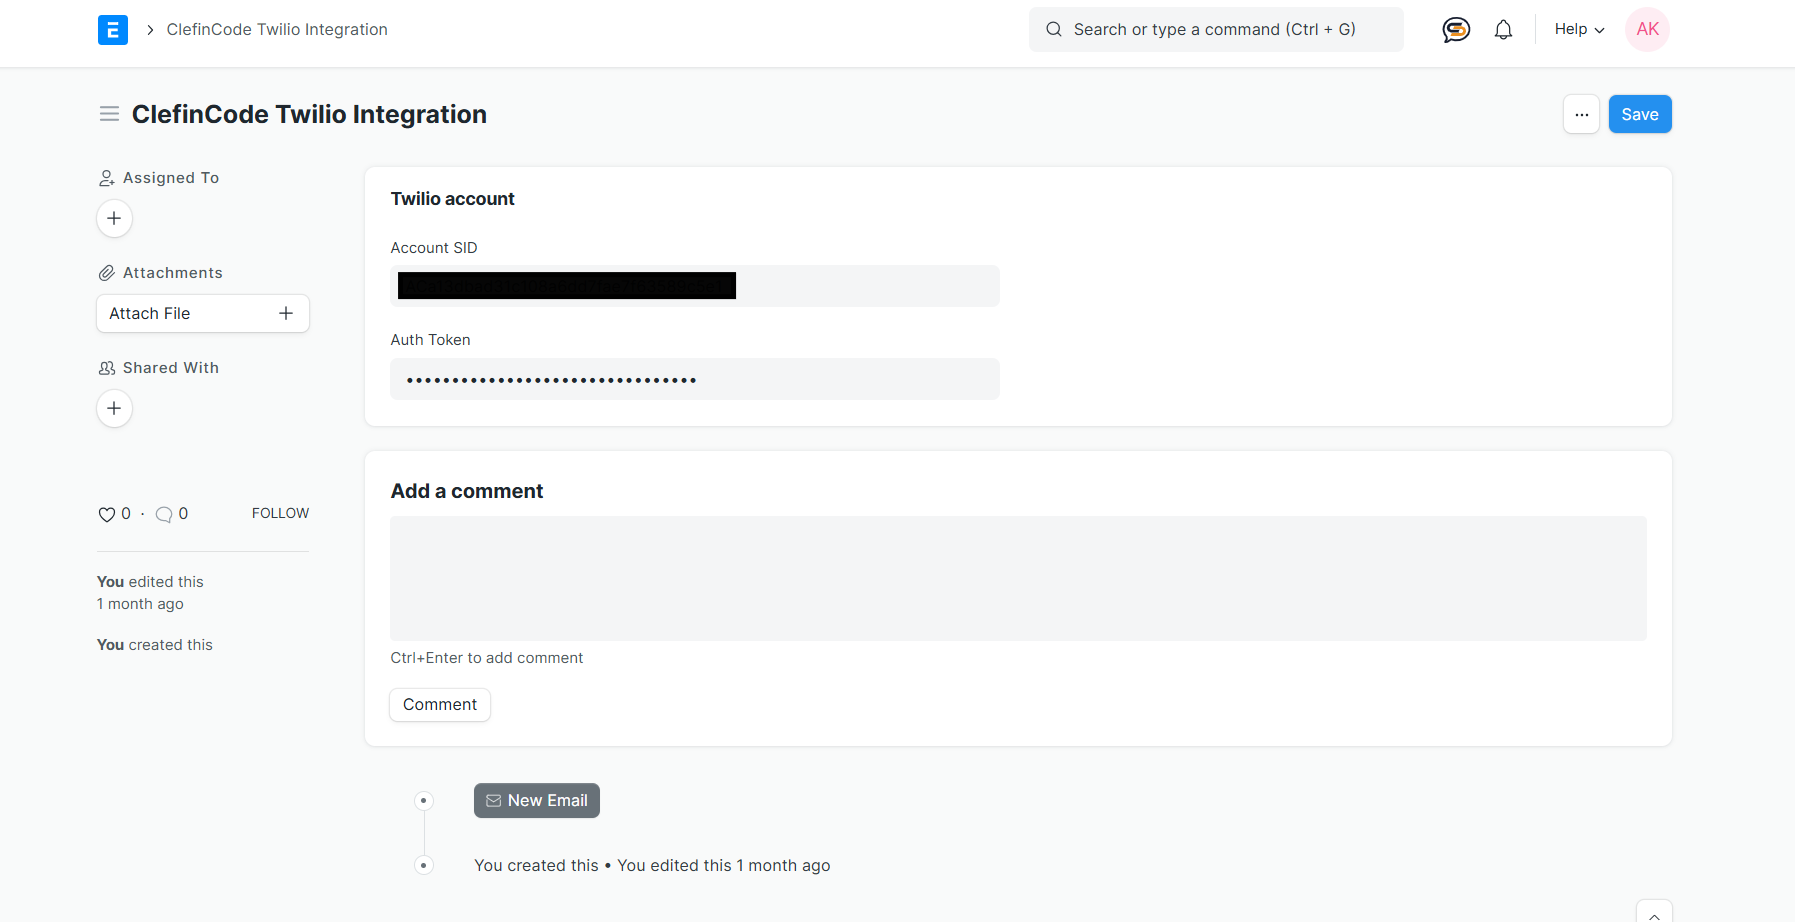Open the comment count bubble icon
Screen dimensions: 1795x922
point(165,513)
